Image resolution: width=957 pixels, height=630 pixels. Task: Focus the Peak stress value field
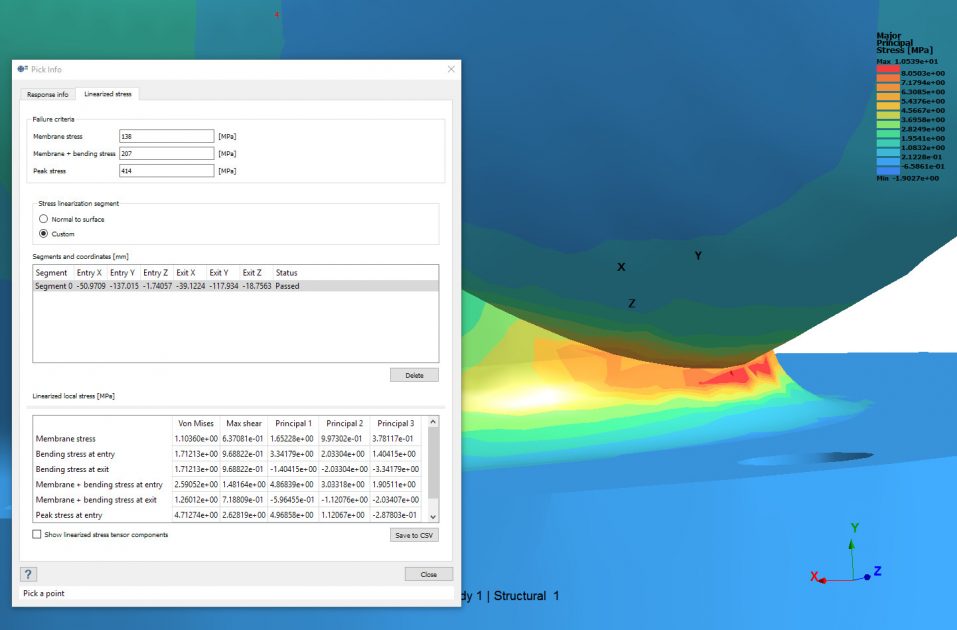(x=166, y=171)
